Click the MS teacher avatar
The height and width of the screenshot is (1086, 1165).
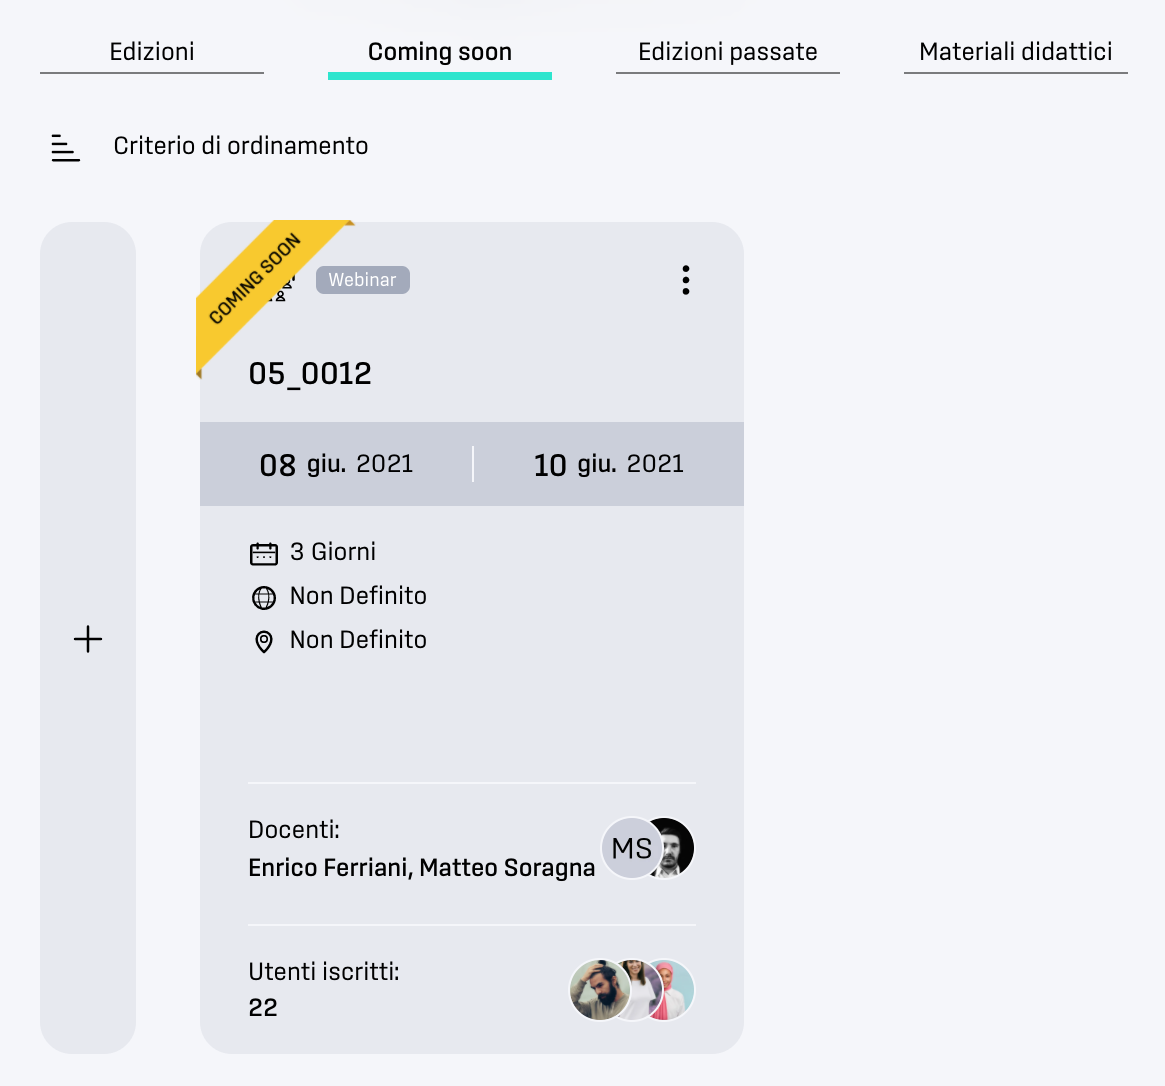pos(632,848)
